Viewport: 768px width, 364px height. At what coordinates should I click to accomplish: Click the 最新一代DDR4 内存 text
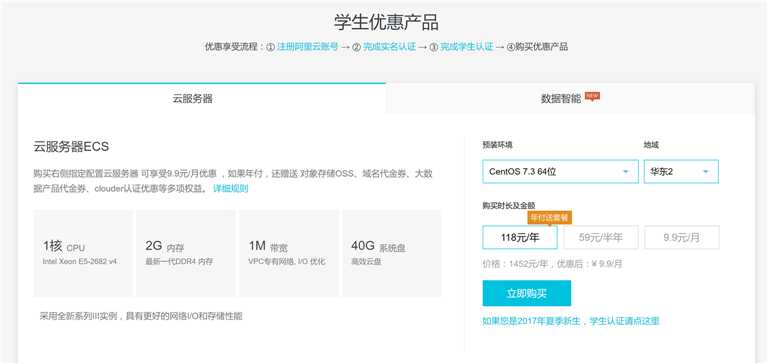point(179,262)
